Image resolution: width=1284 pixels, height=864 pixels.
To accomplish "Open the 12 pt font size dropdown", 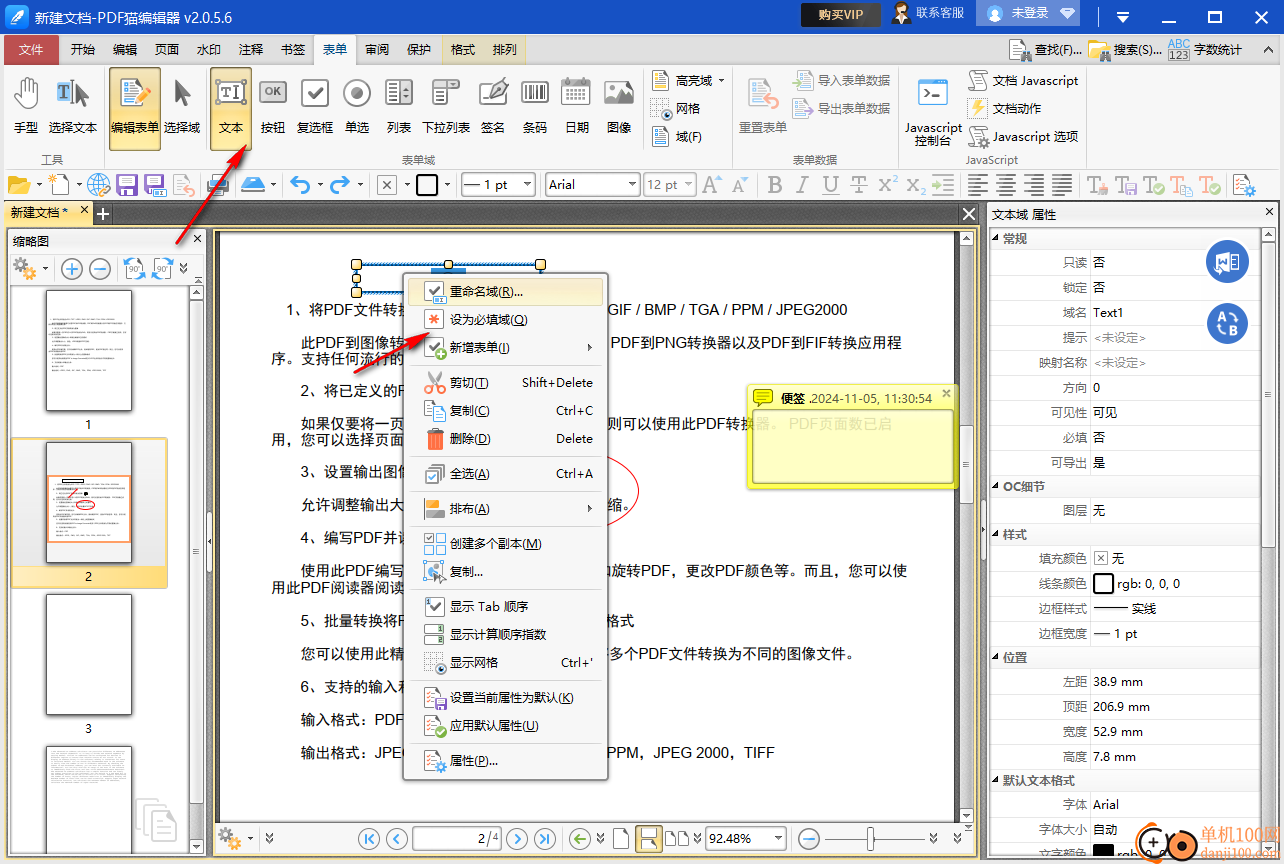I will tap(688, 185).
